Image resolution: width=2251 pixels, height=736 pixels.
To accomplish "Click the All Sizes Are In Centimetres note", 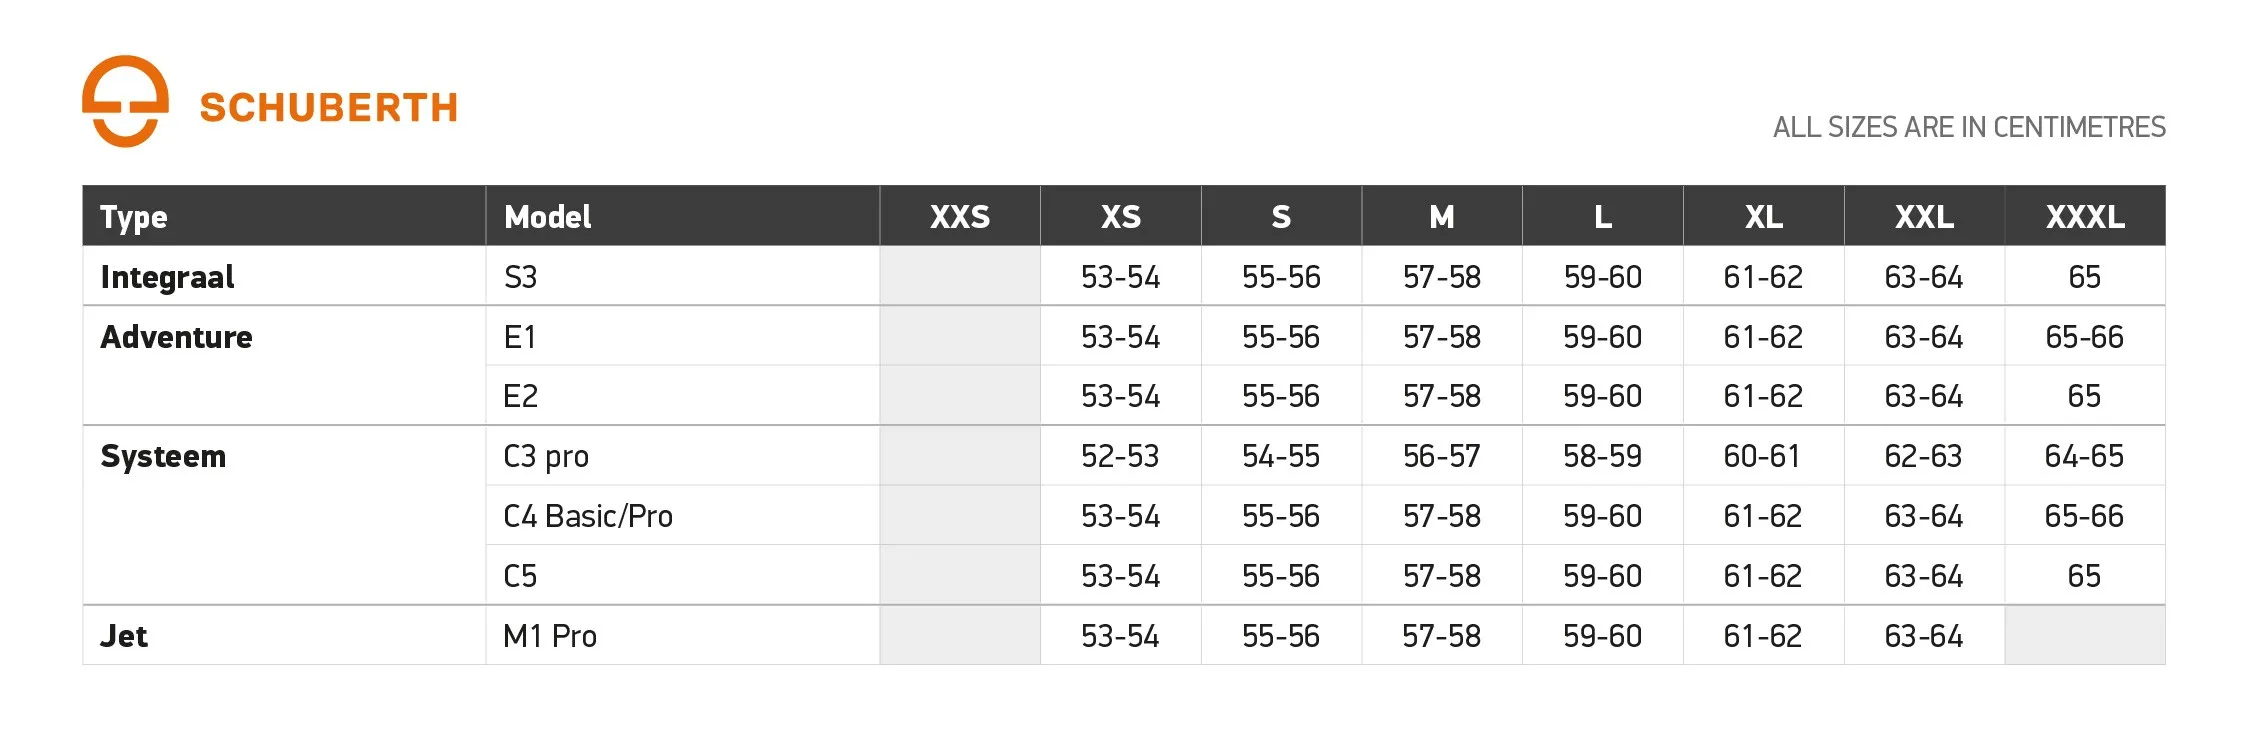I will point(1969,127).
